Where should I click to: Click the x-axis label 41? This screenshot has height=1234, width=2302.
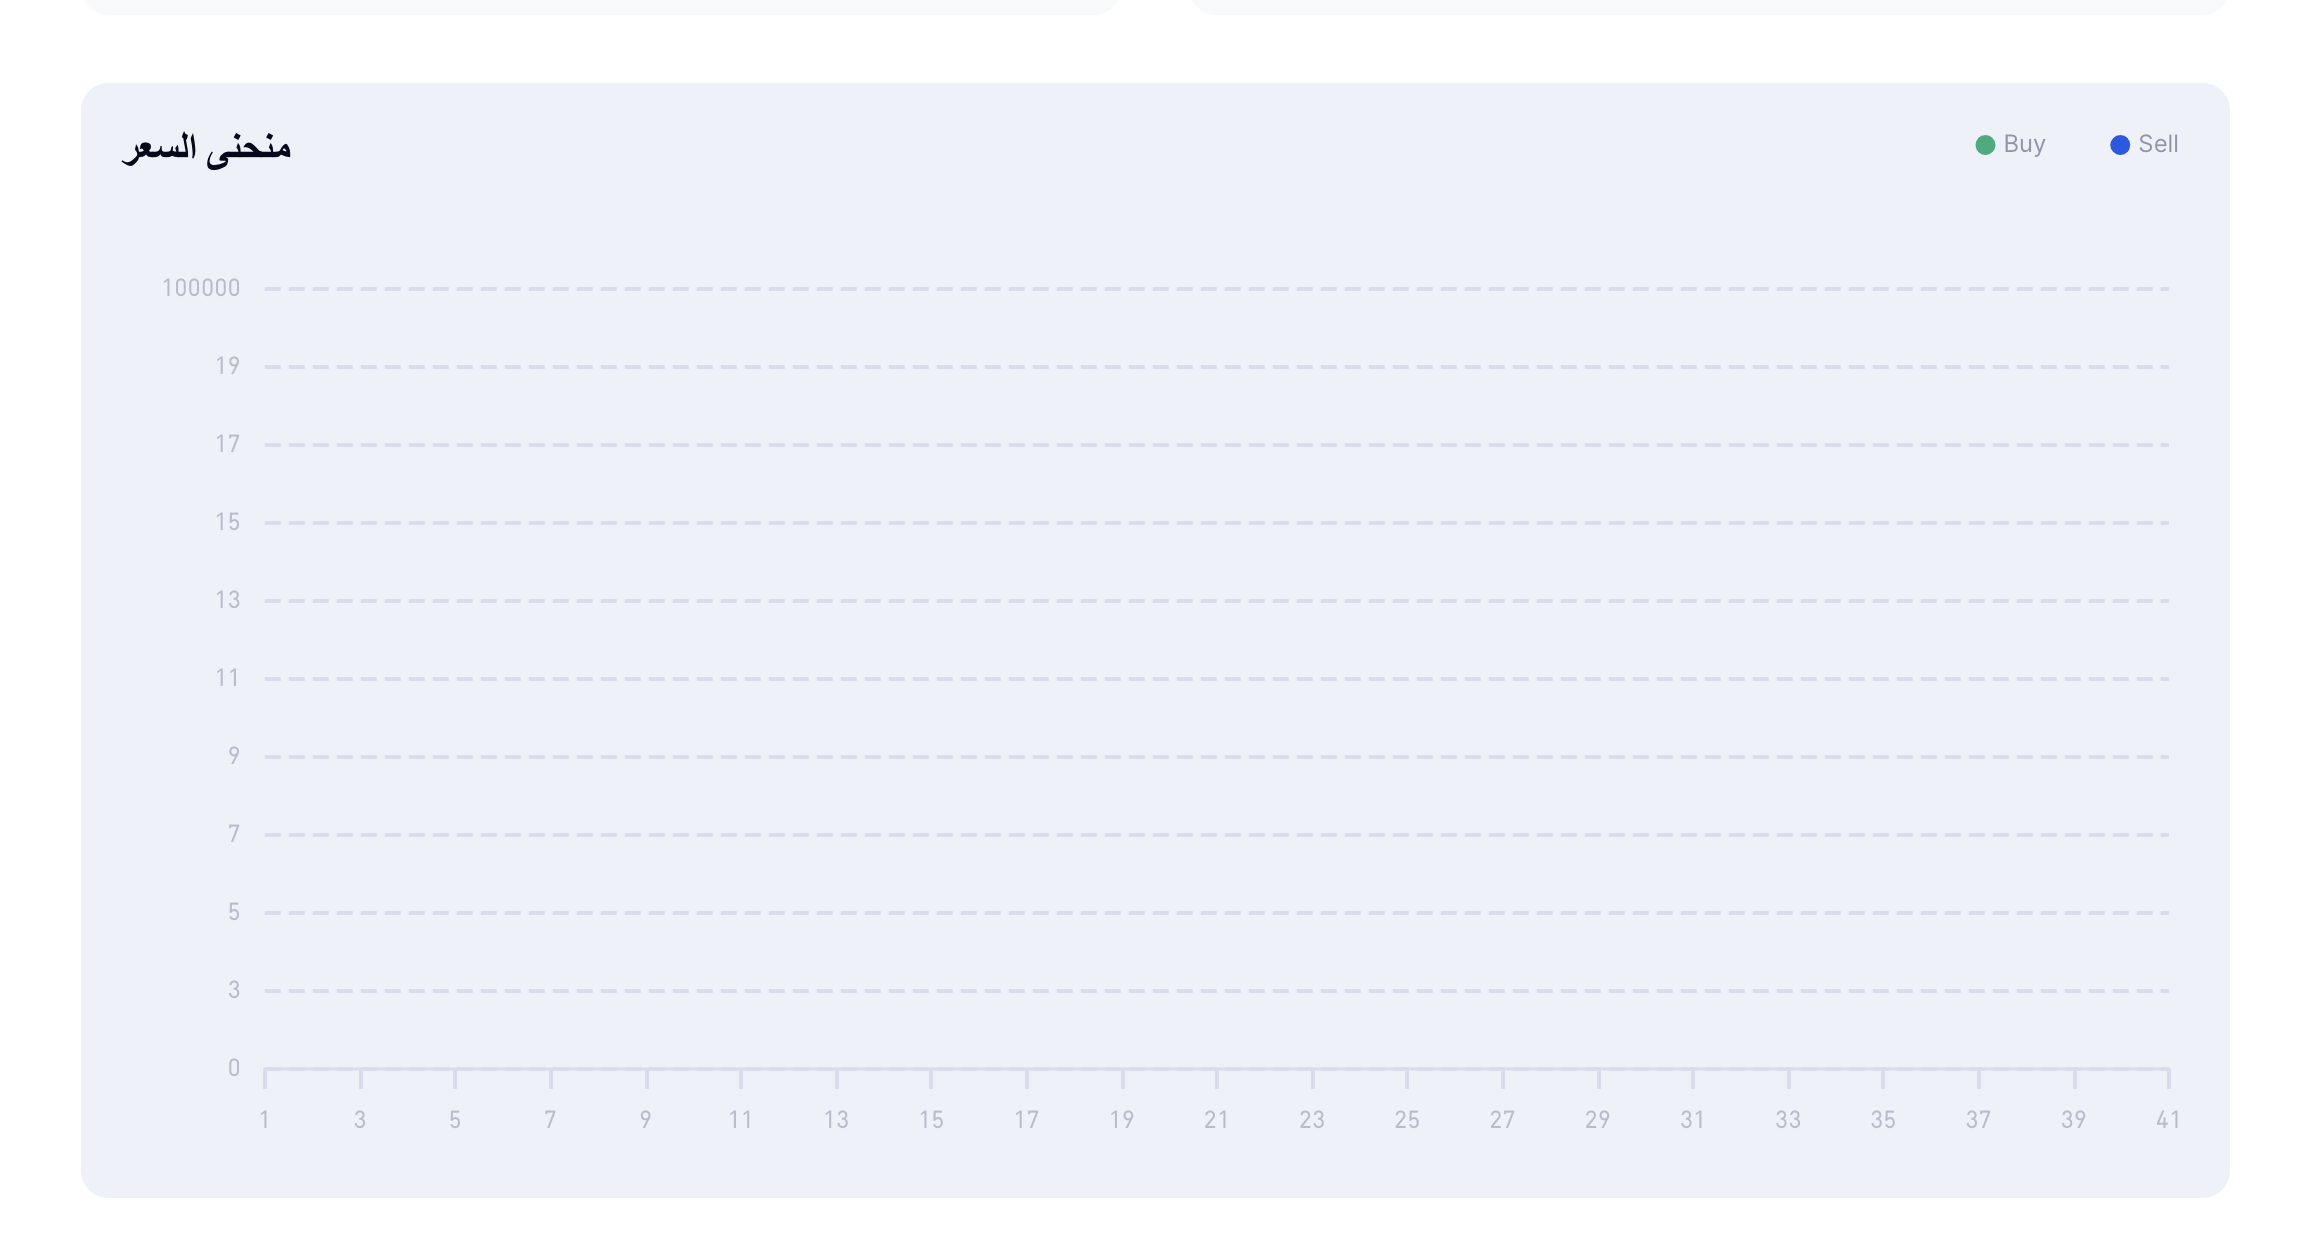(x=2168, y=1120)
